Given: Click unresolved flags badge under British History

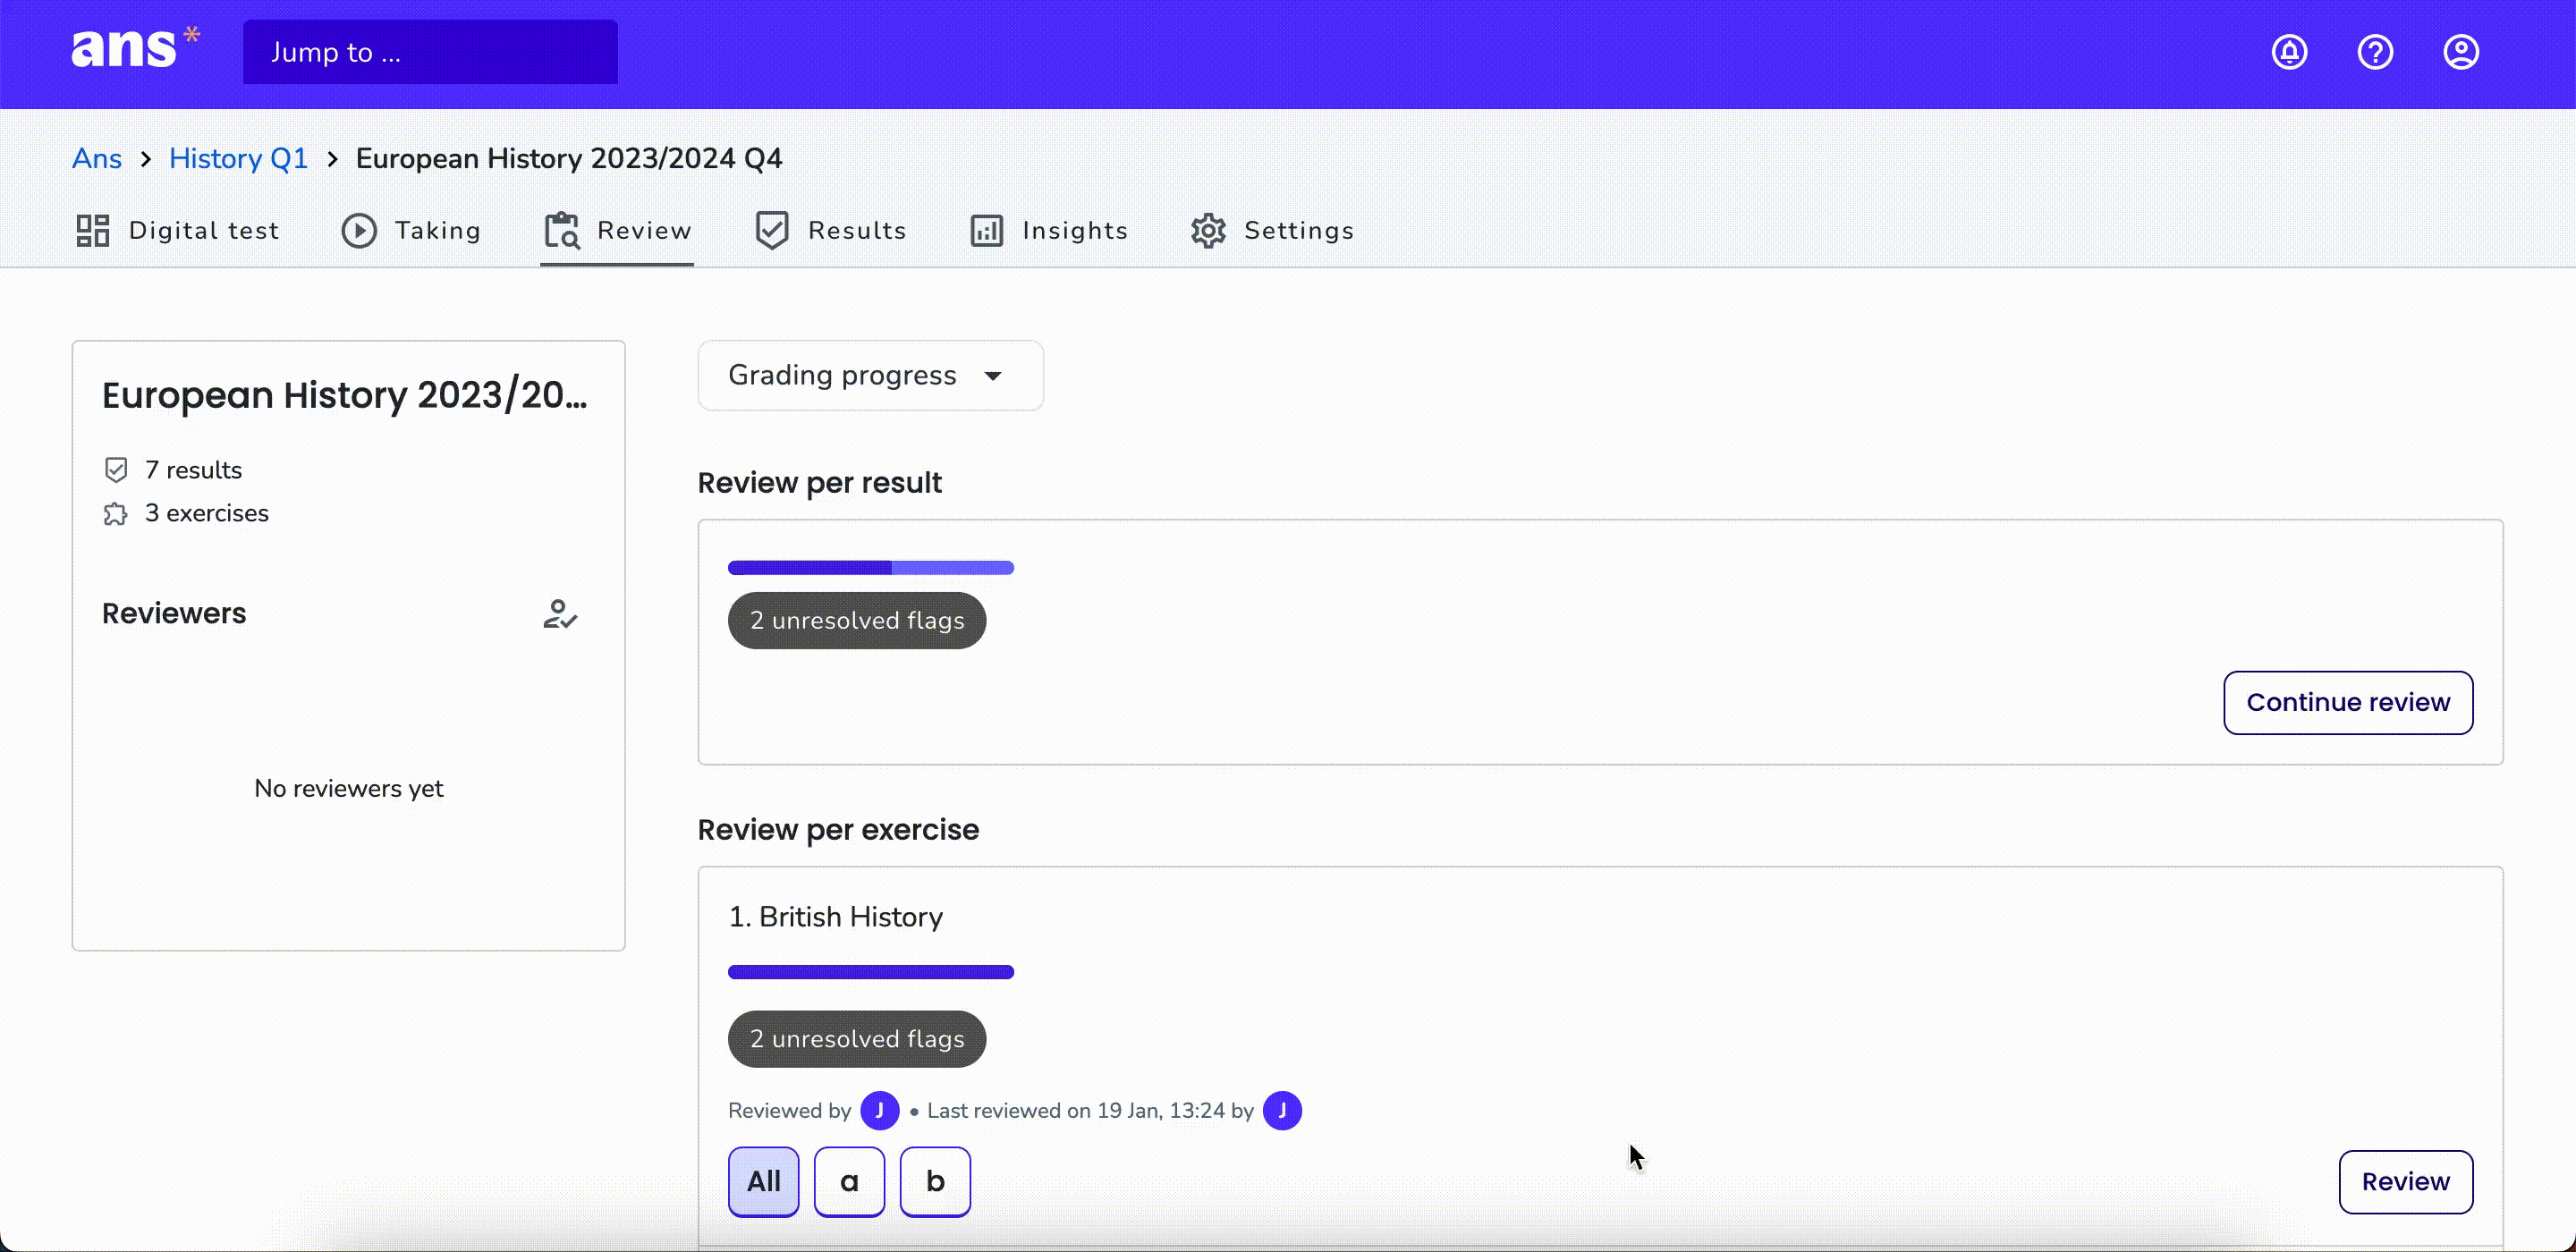Looking at the screenshot, I should coord(857,1039).
